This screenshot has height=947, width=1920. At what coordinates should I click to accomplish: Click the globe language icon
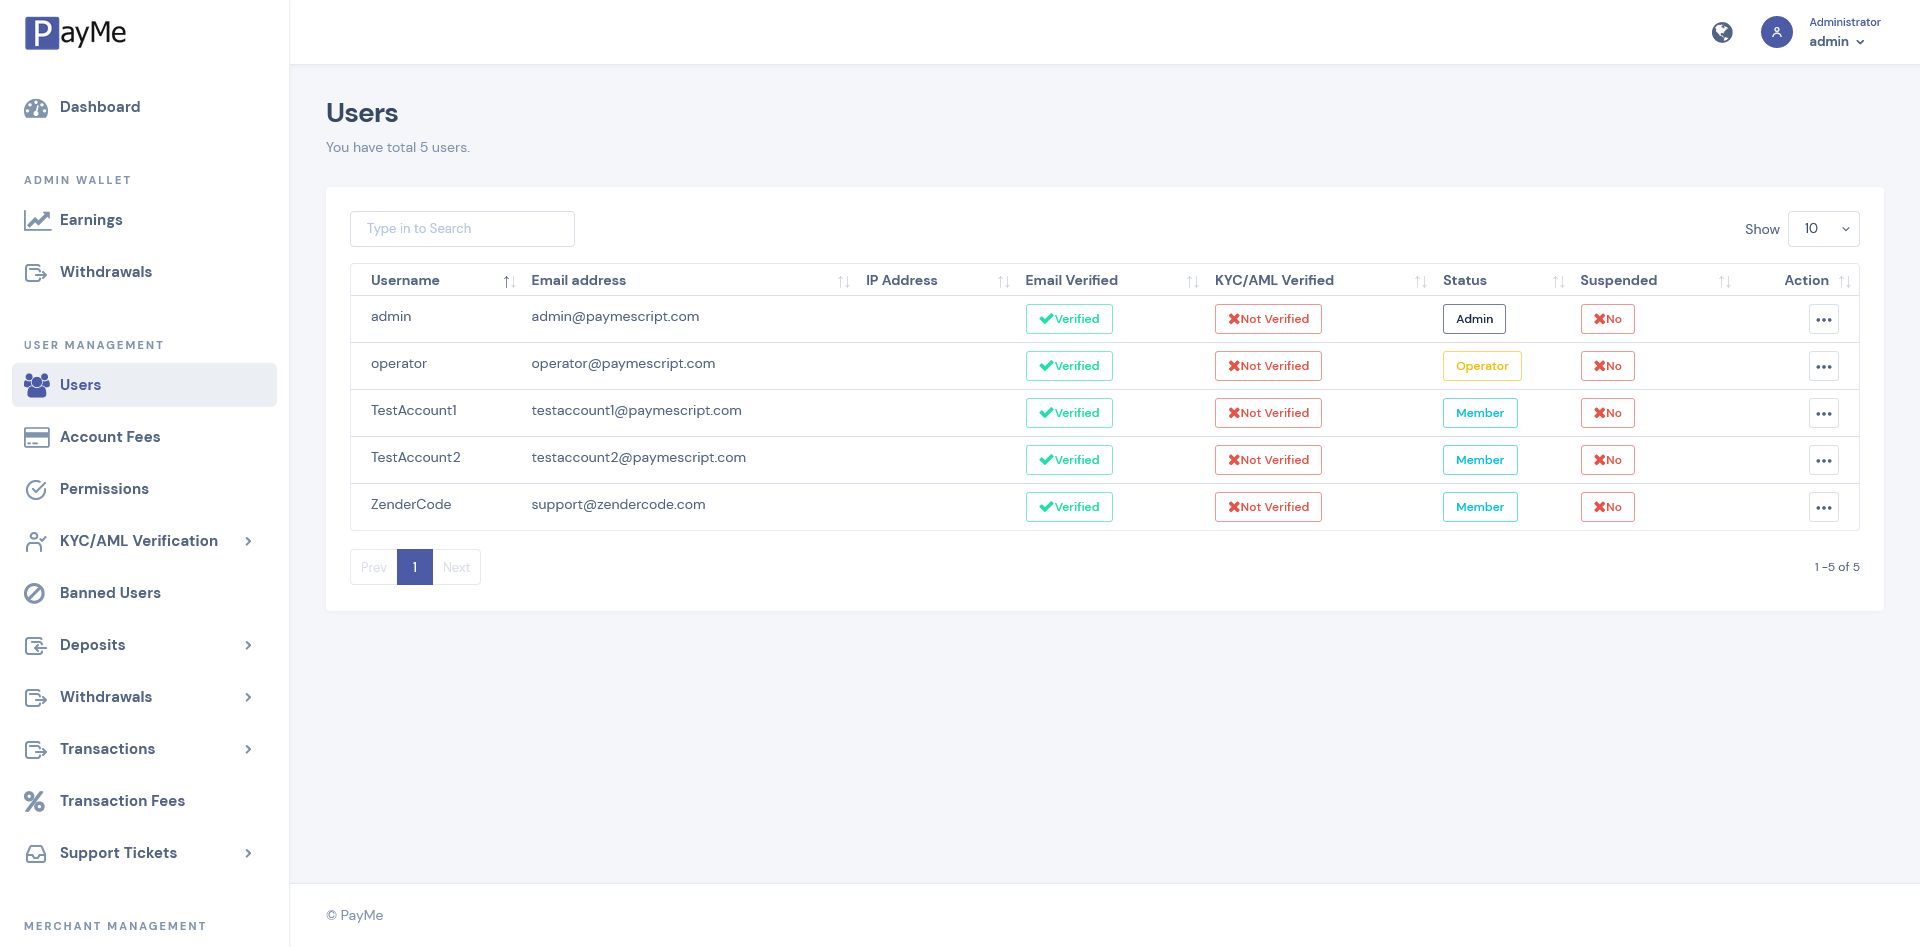pyautogui.click(x=1722, y=33)
